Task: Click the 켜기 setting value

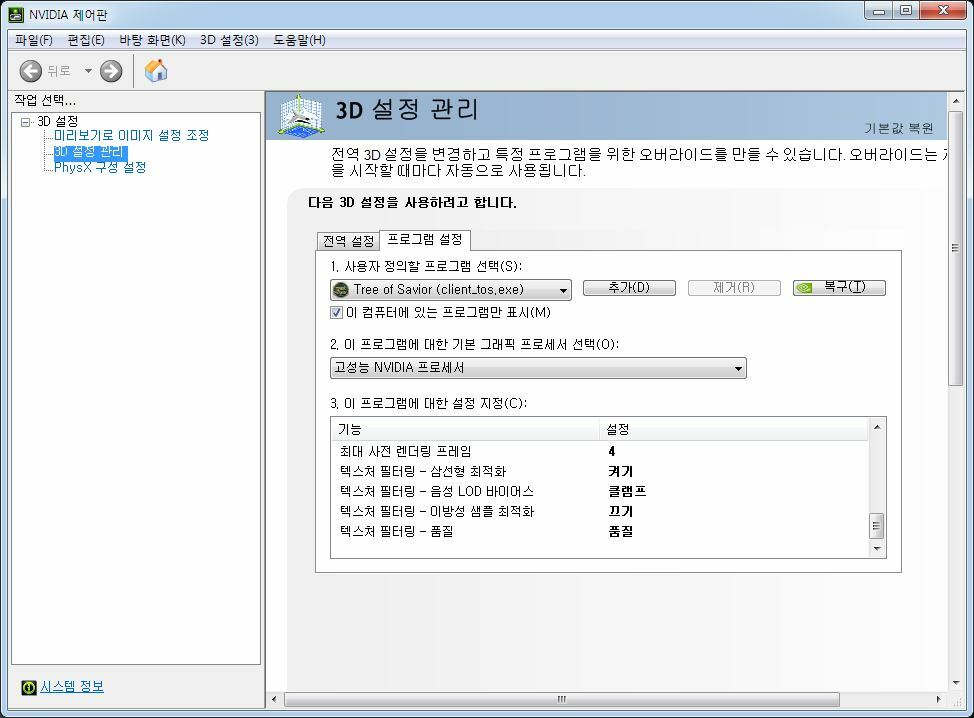Action: 621,471
